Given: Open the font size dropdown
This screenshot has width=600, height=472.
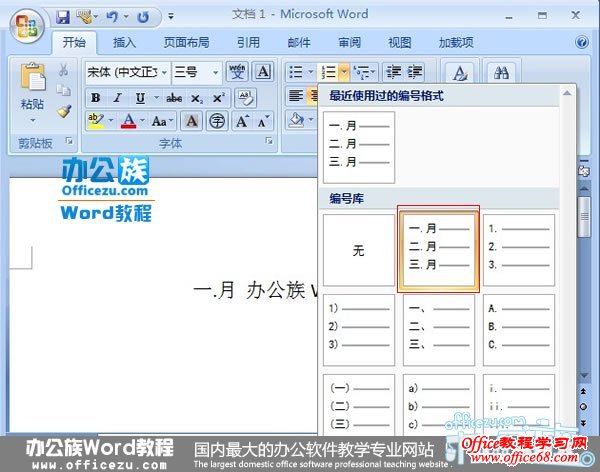Looking at the screenshot, I should click(215, 72).
